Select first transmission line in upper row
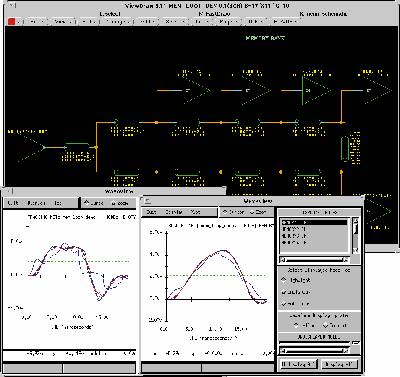 pyautogui.click(x=127, y=122)
